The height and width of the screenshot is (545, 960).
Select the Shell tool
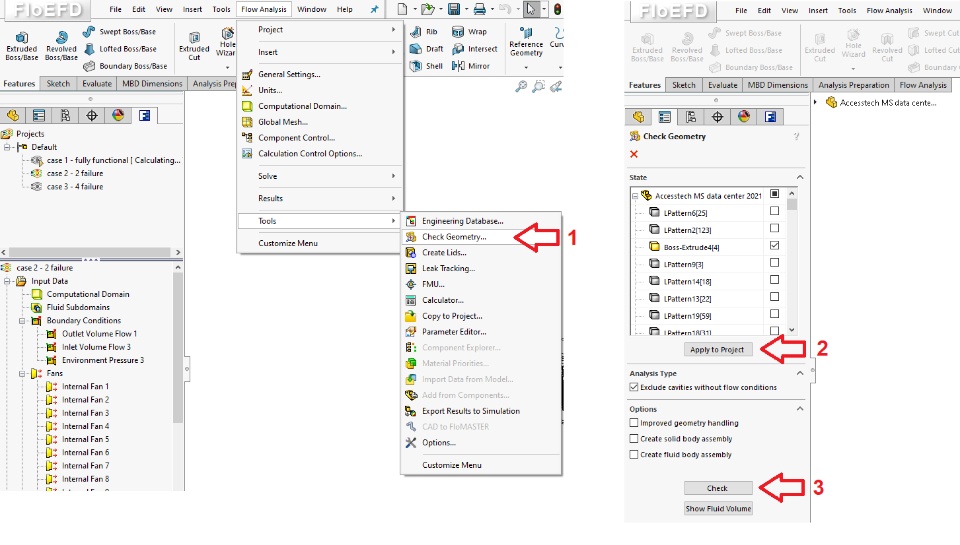point(426,66)
